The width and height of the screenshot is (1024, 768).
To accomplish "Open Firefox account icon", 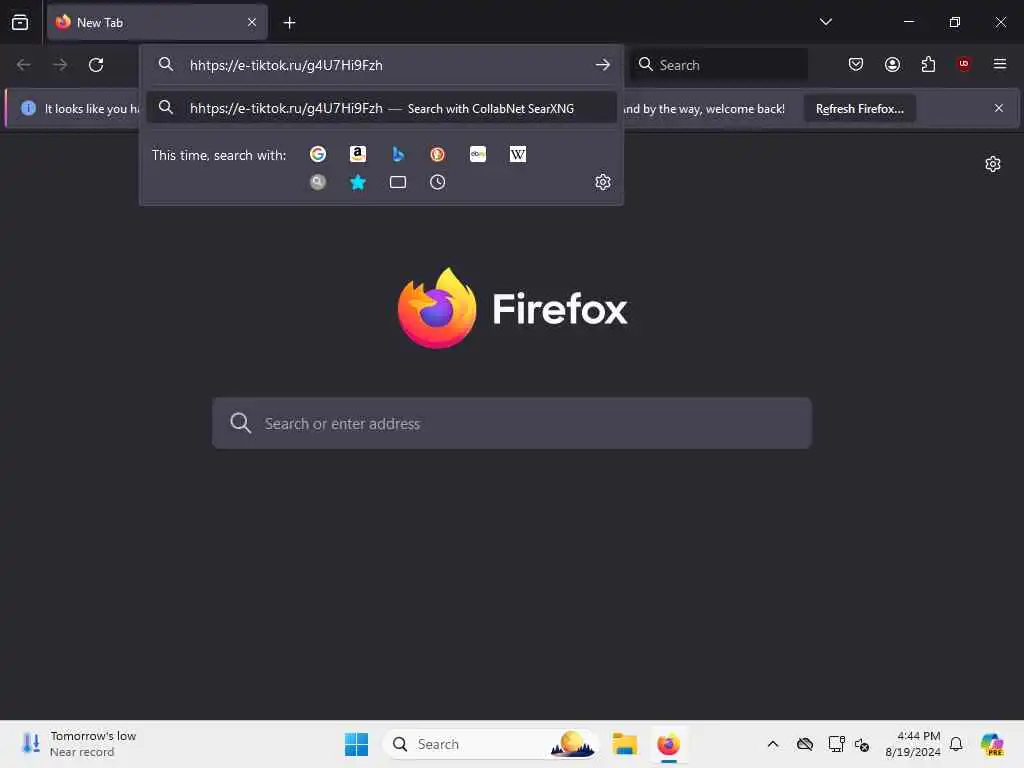I will tap(892, 64).
